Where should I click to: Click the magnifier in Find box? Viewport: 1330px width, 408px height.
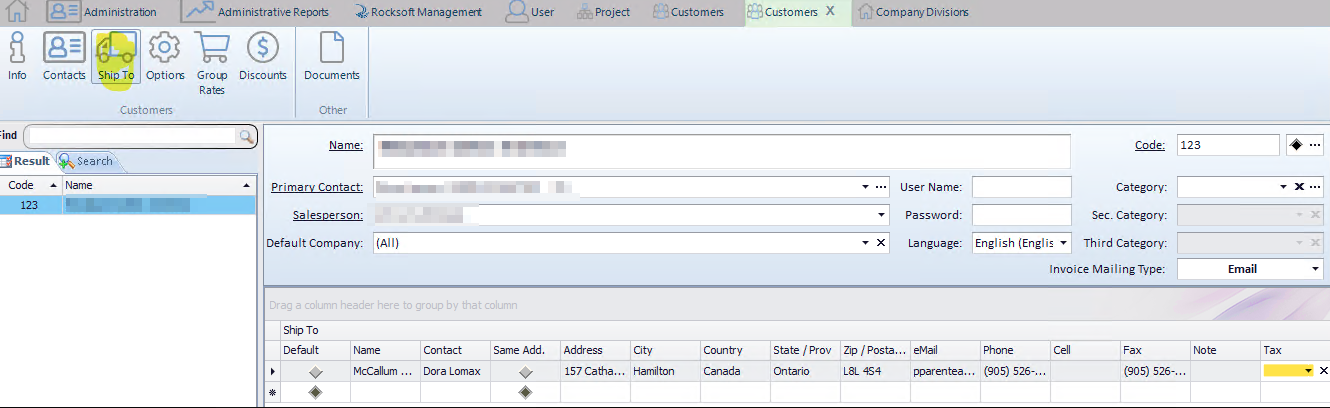[x=245, y=136]
